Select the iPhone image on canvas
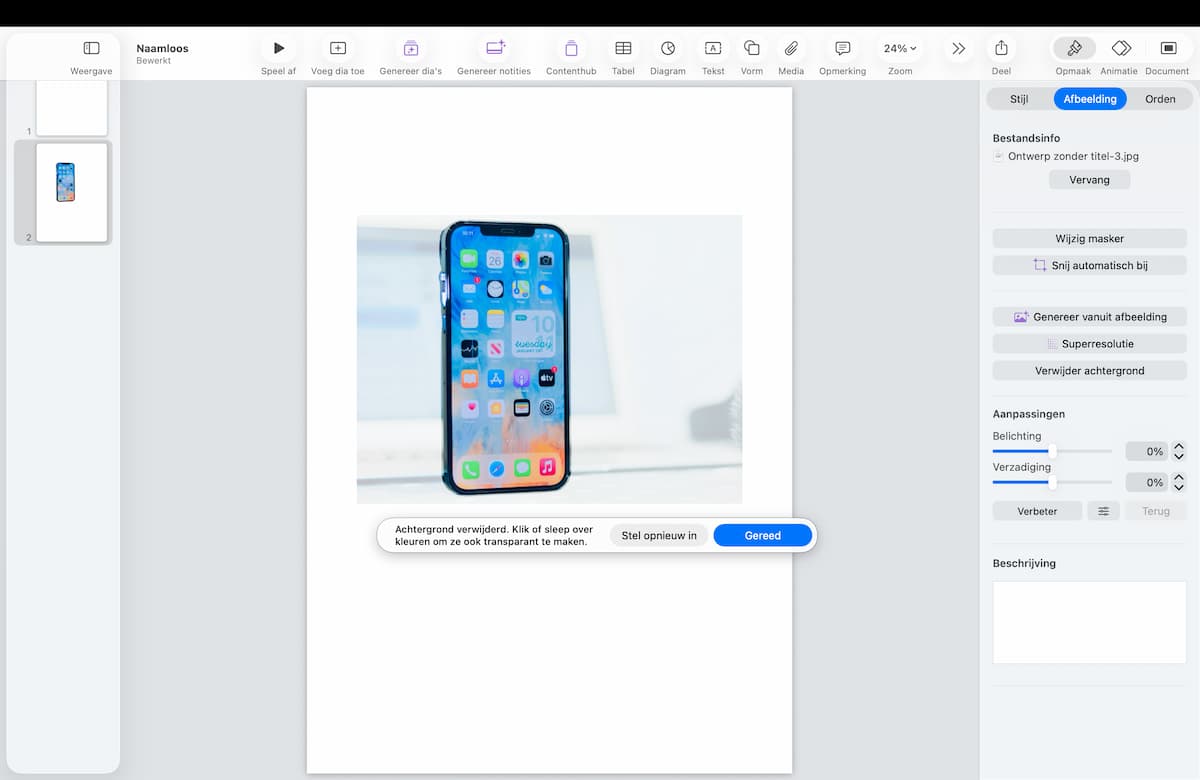Screen dimensions: 1200x780 [x=549, y=359]
